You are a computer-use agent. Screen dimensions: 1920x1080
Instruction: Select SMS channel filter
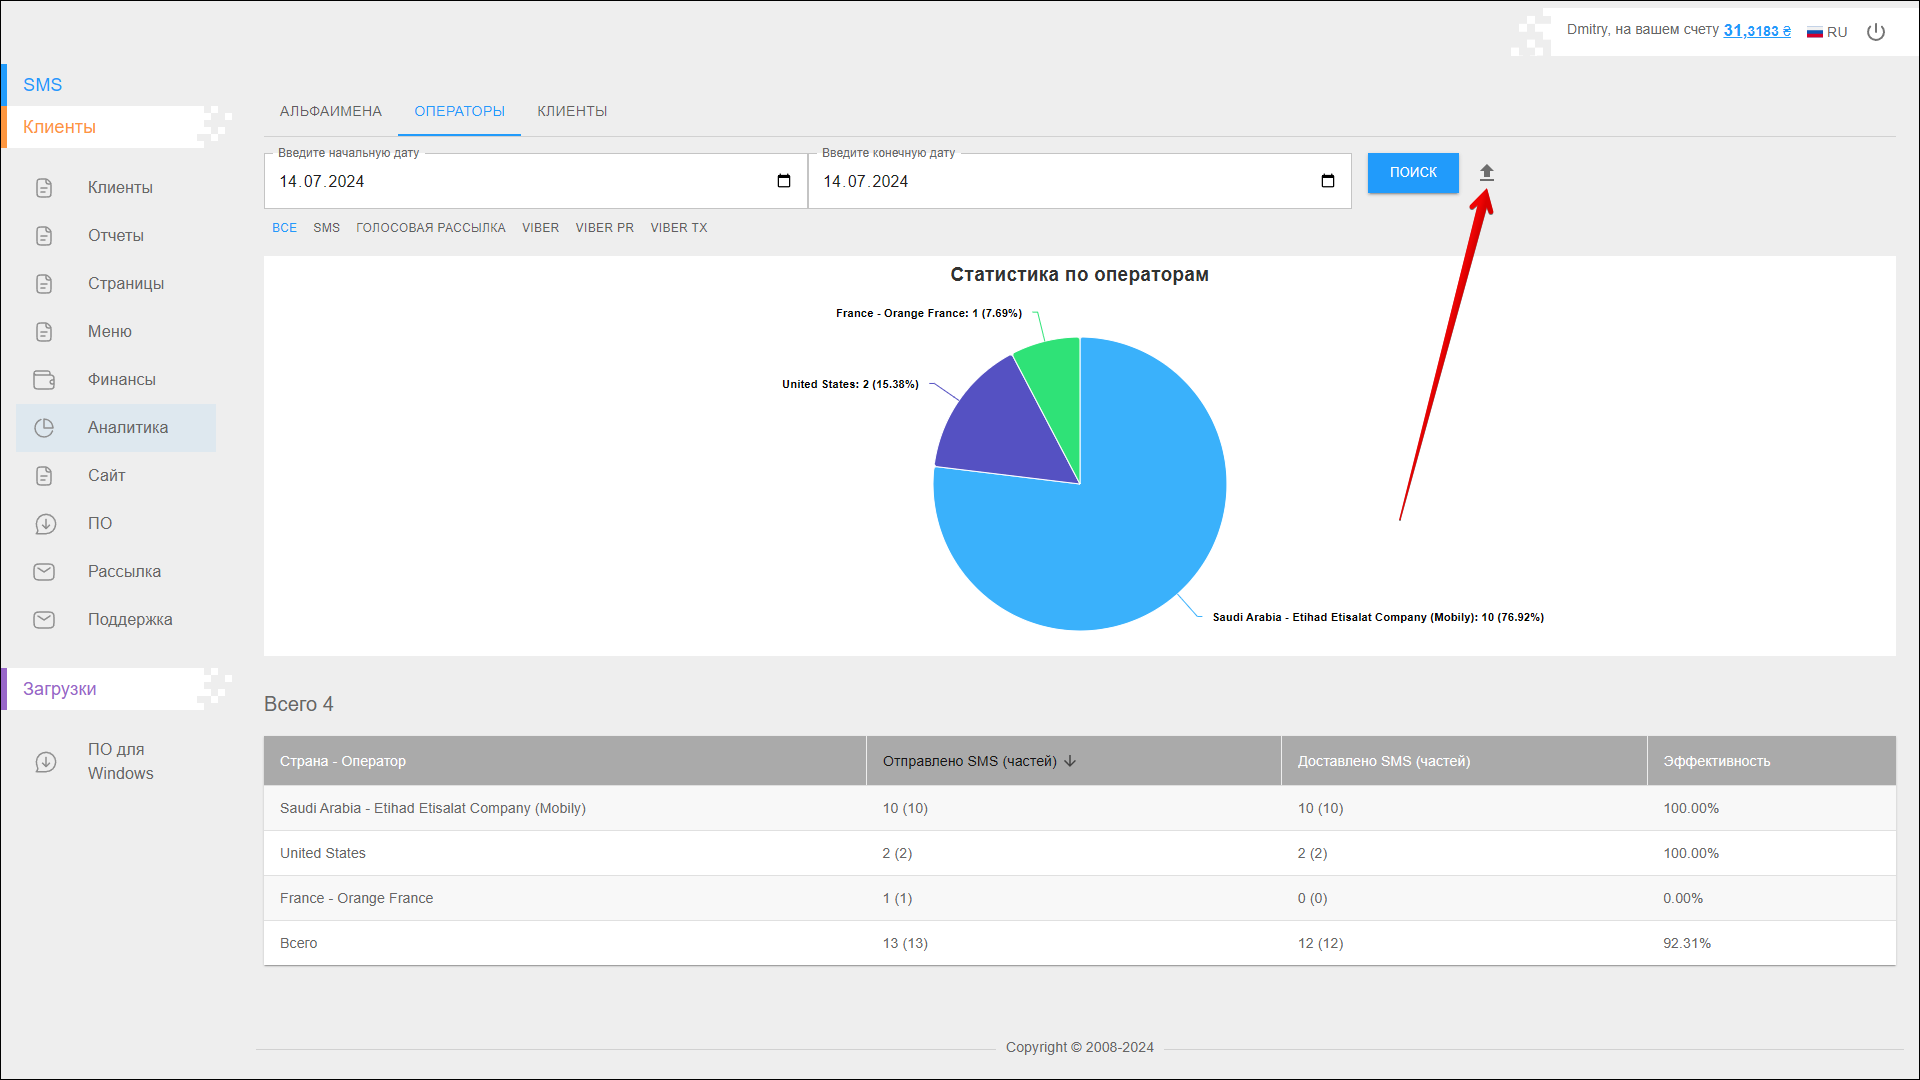click(x=326, y=228)
